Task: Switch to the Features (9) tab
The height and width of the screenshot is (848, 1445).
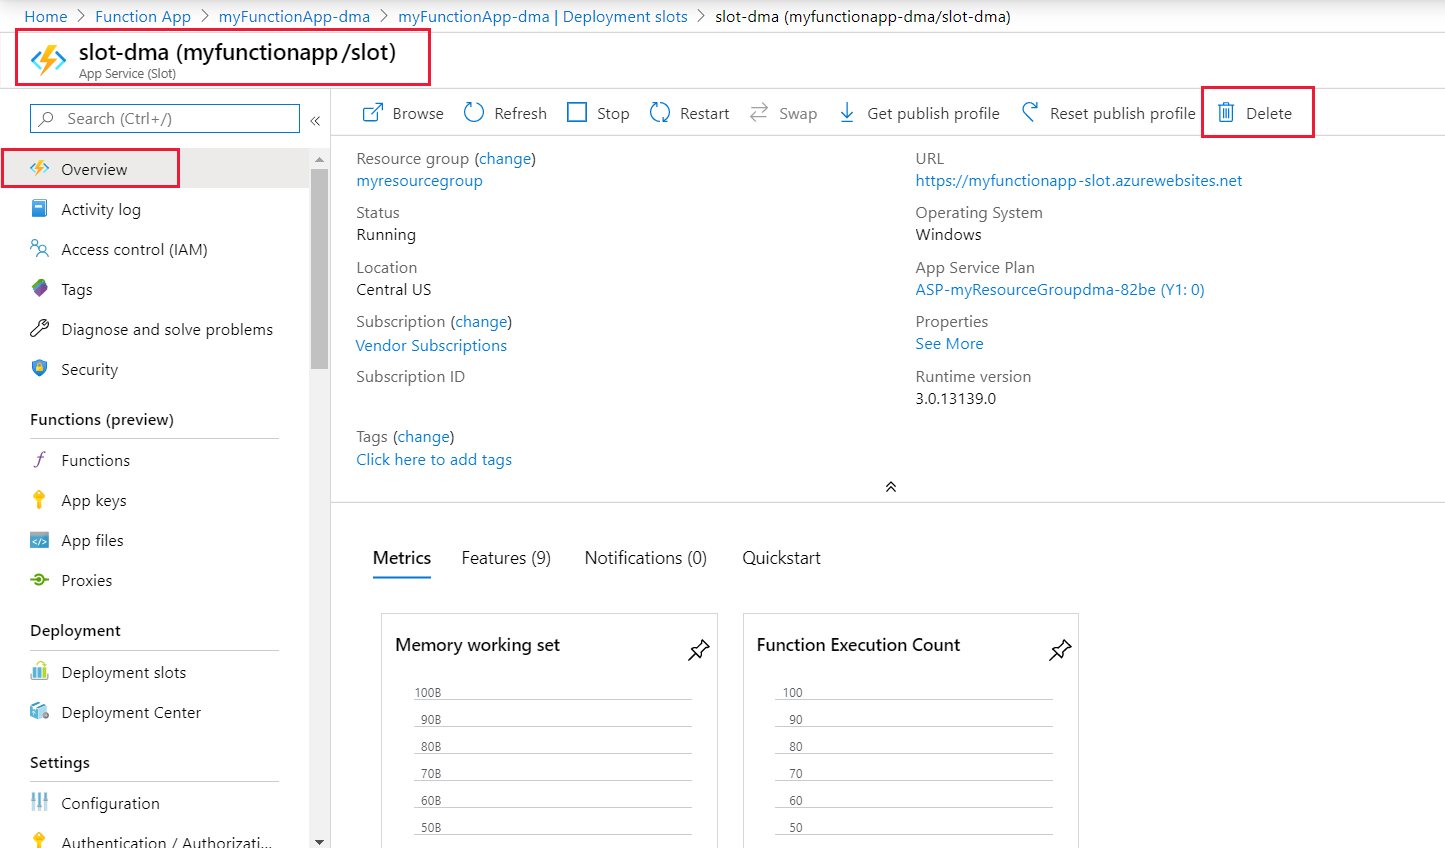Action: 506,557
